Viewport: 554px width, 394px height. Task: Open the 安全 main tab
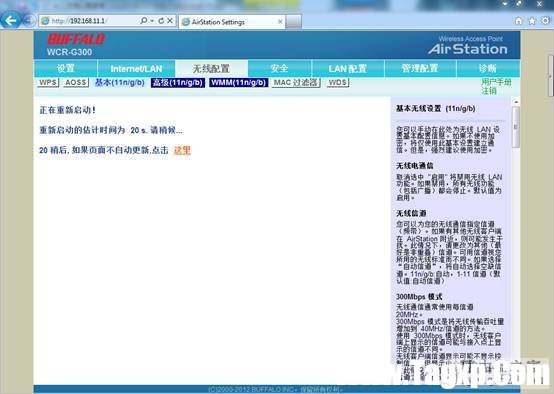coord(279,68)
